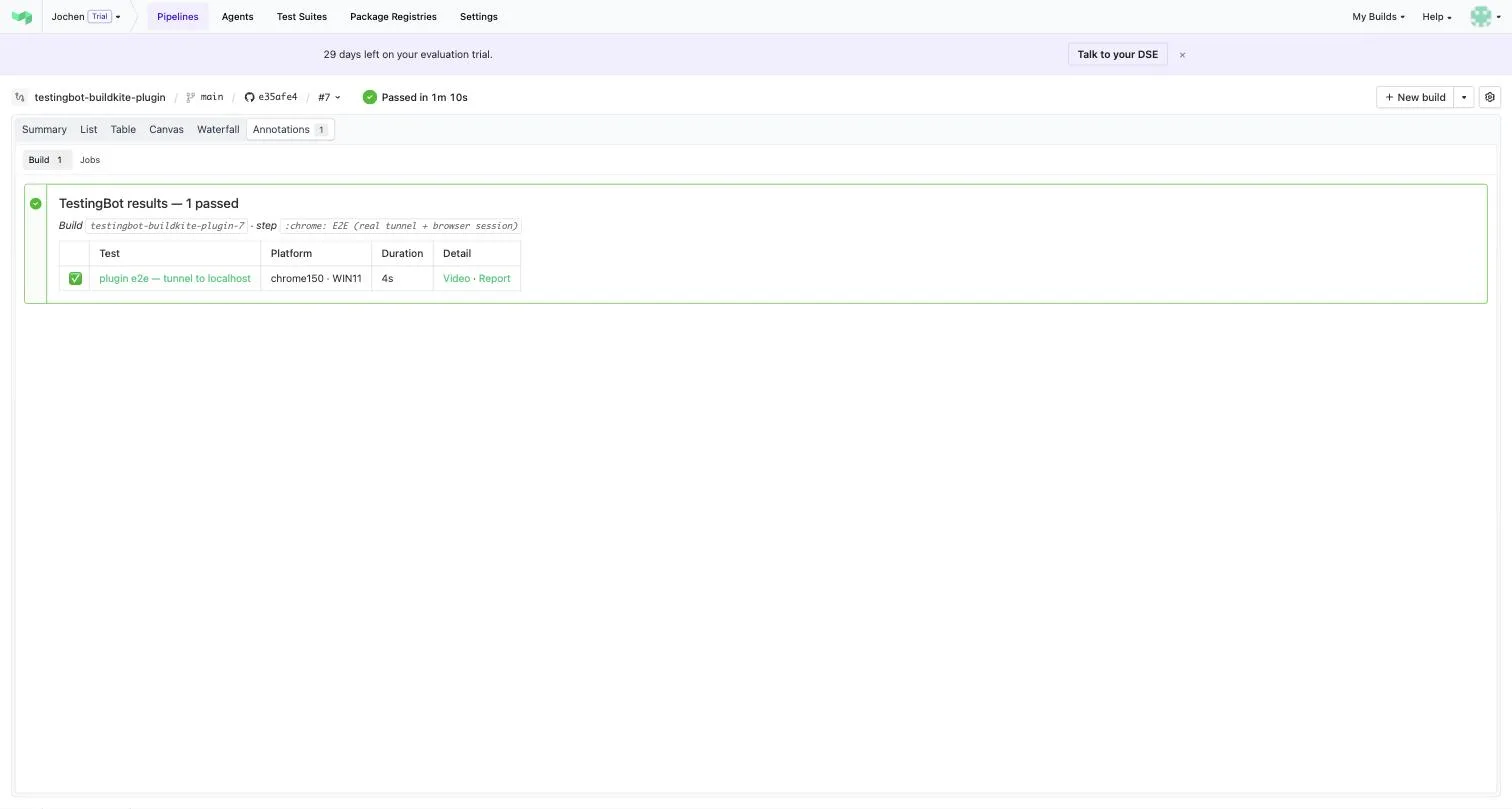The image size is (1512, 809).
Task: Click the chrome150 · WIN11 platform cell
Action: [316, 279]
